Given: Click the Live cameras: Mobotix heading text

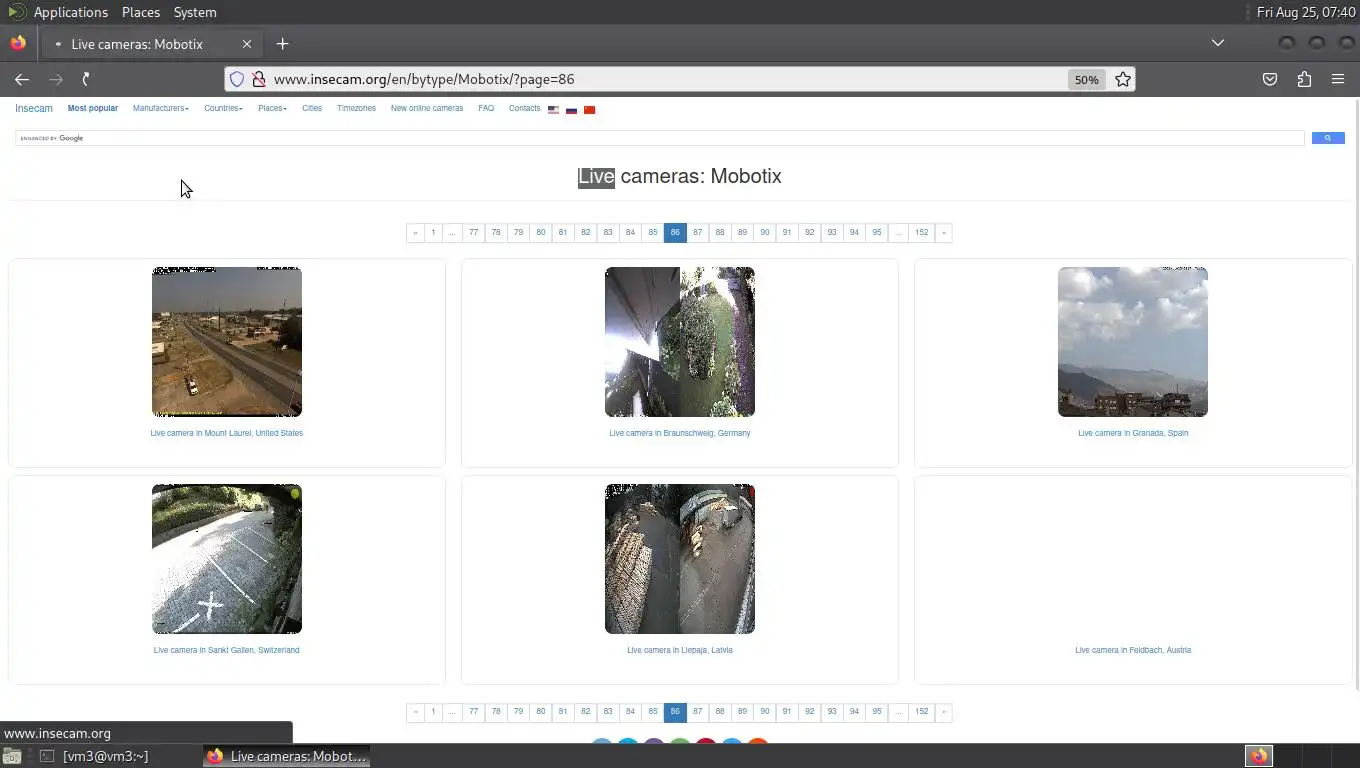Looking at the screenshot, I should click(x=680, y=176).
